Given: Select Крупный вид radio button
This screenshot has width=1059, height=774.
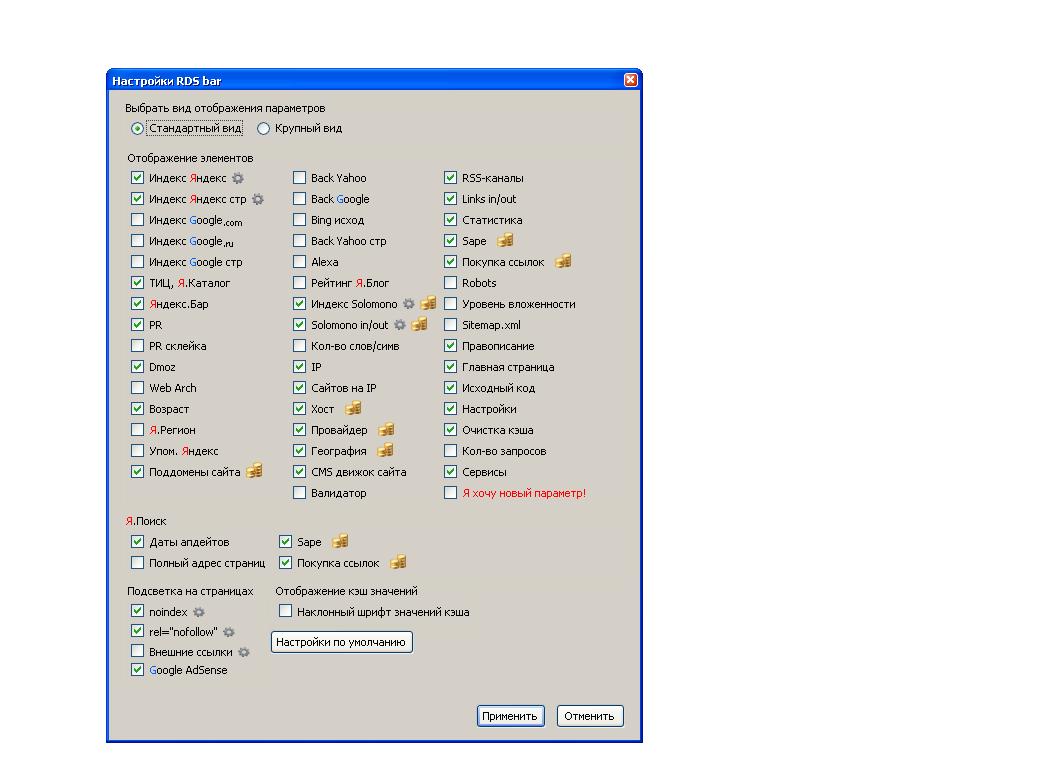Looking at the screenshot, I should [263, 128].
